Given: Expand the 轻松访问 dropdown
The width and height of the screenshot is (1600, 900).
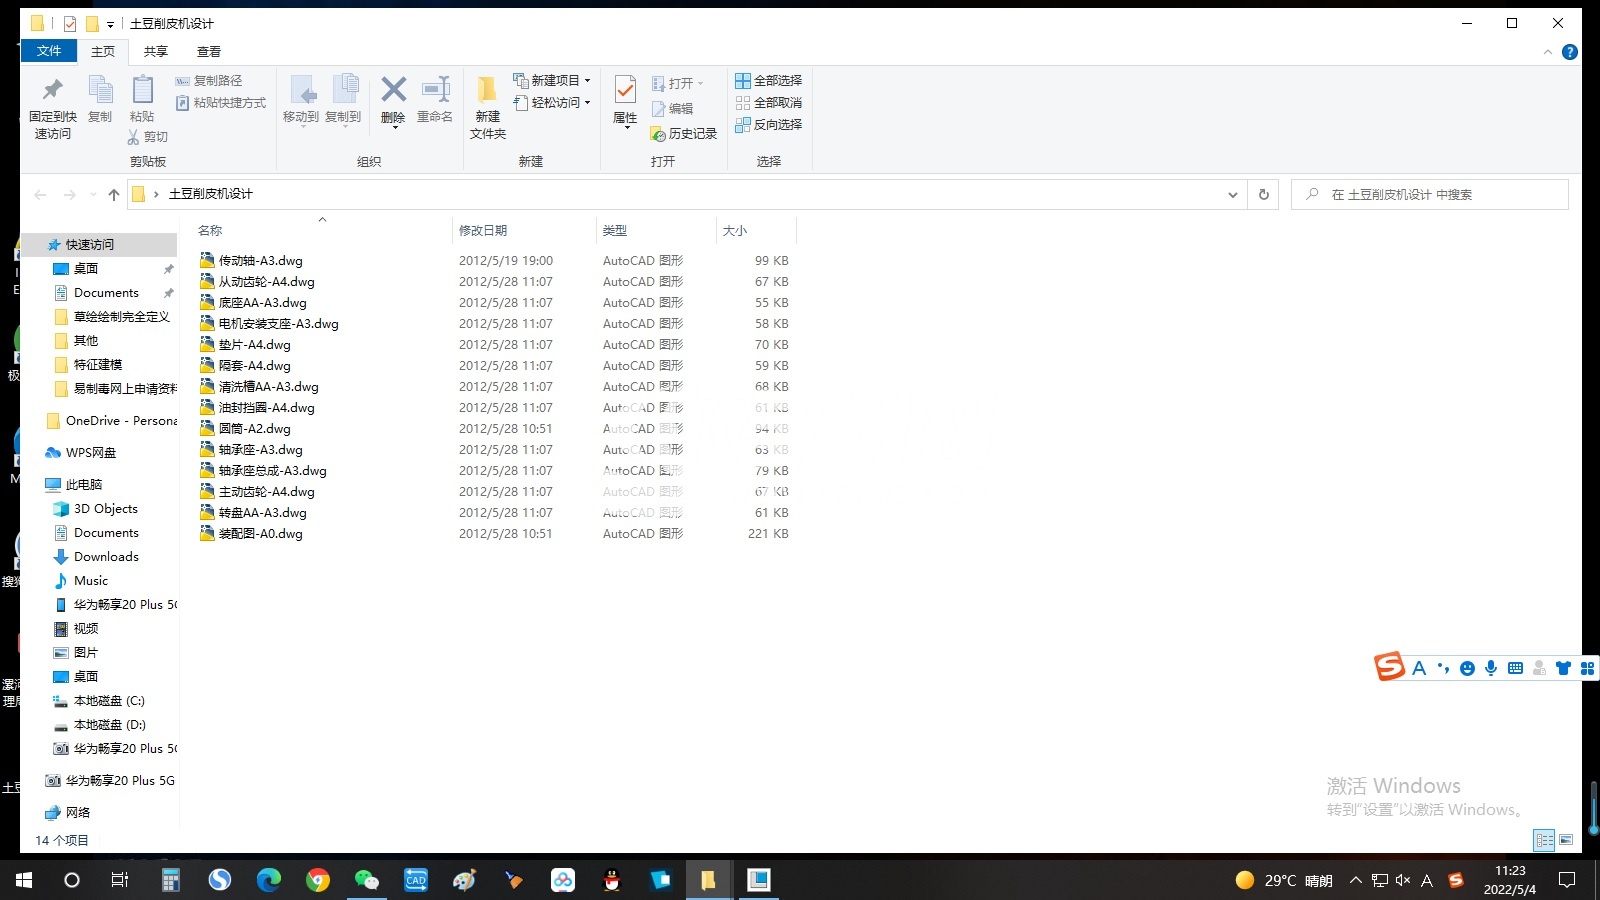Looking at the screenshot, I should [x=586, y=102].
